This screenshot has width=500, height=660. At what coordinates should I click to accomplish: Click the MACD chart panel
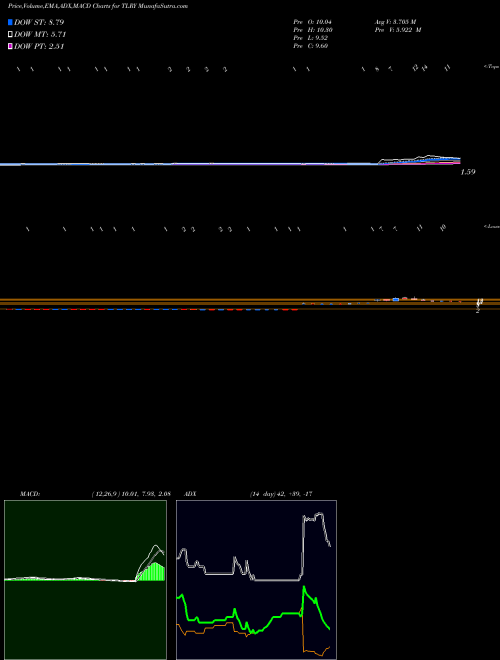85,580
